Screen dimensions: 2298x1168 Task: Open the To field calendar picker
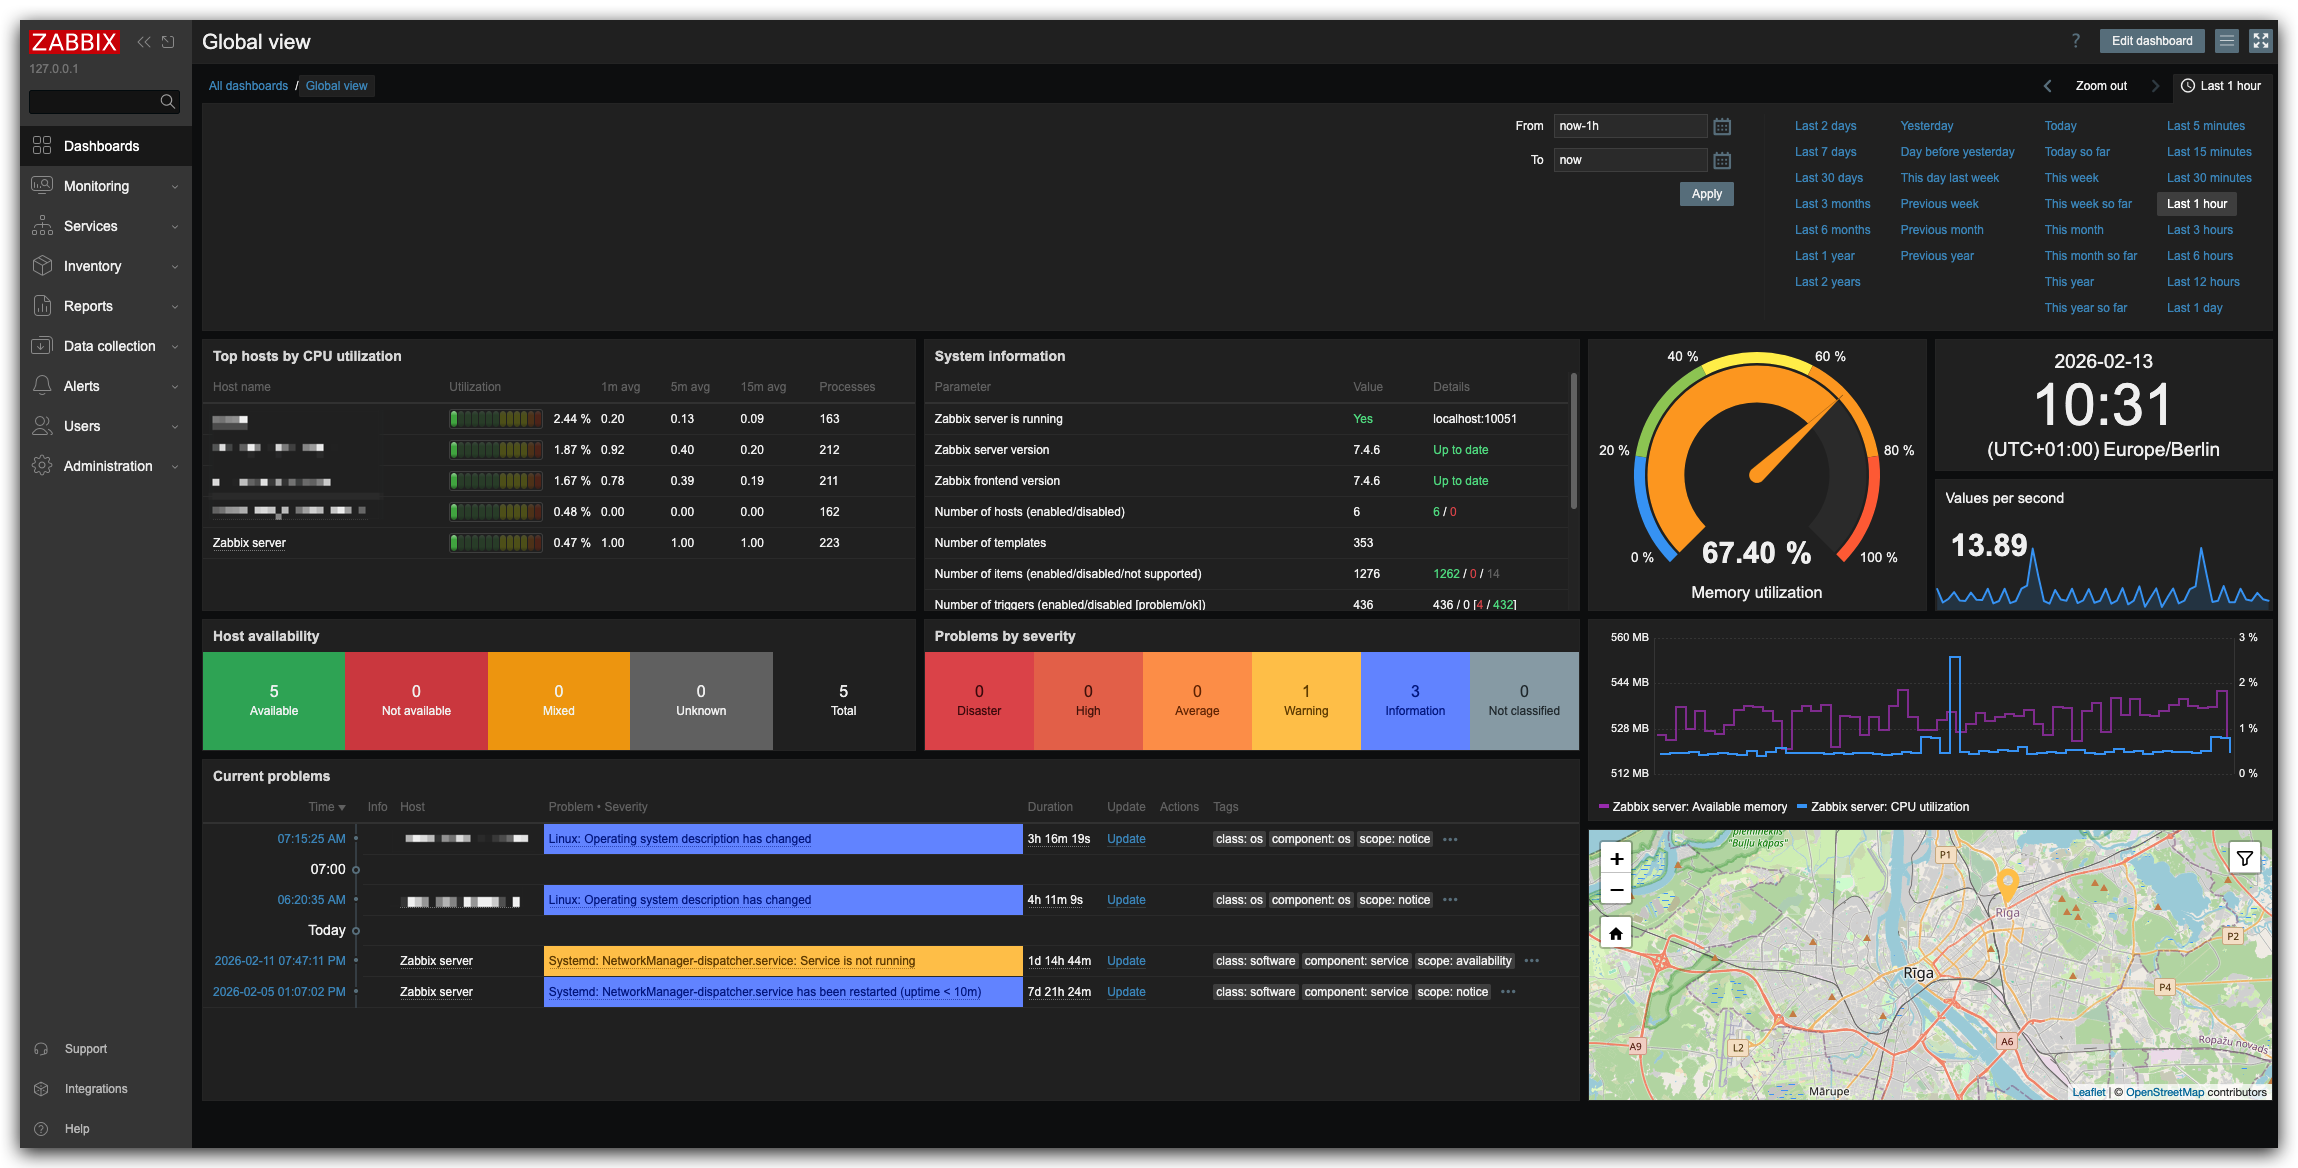click(x=1722, y=160)
